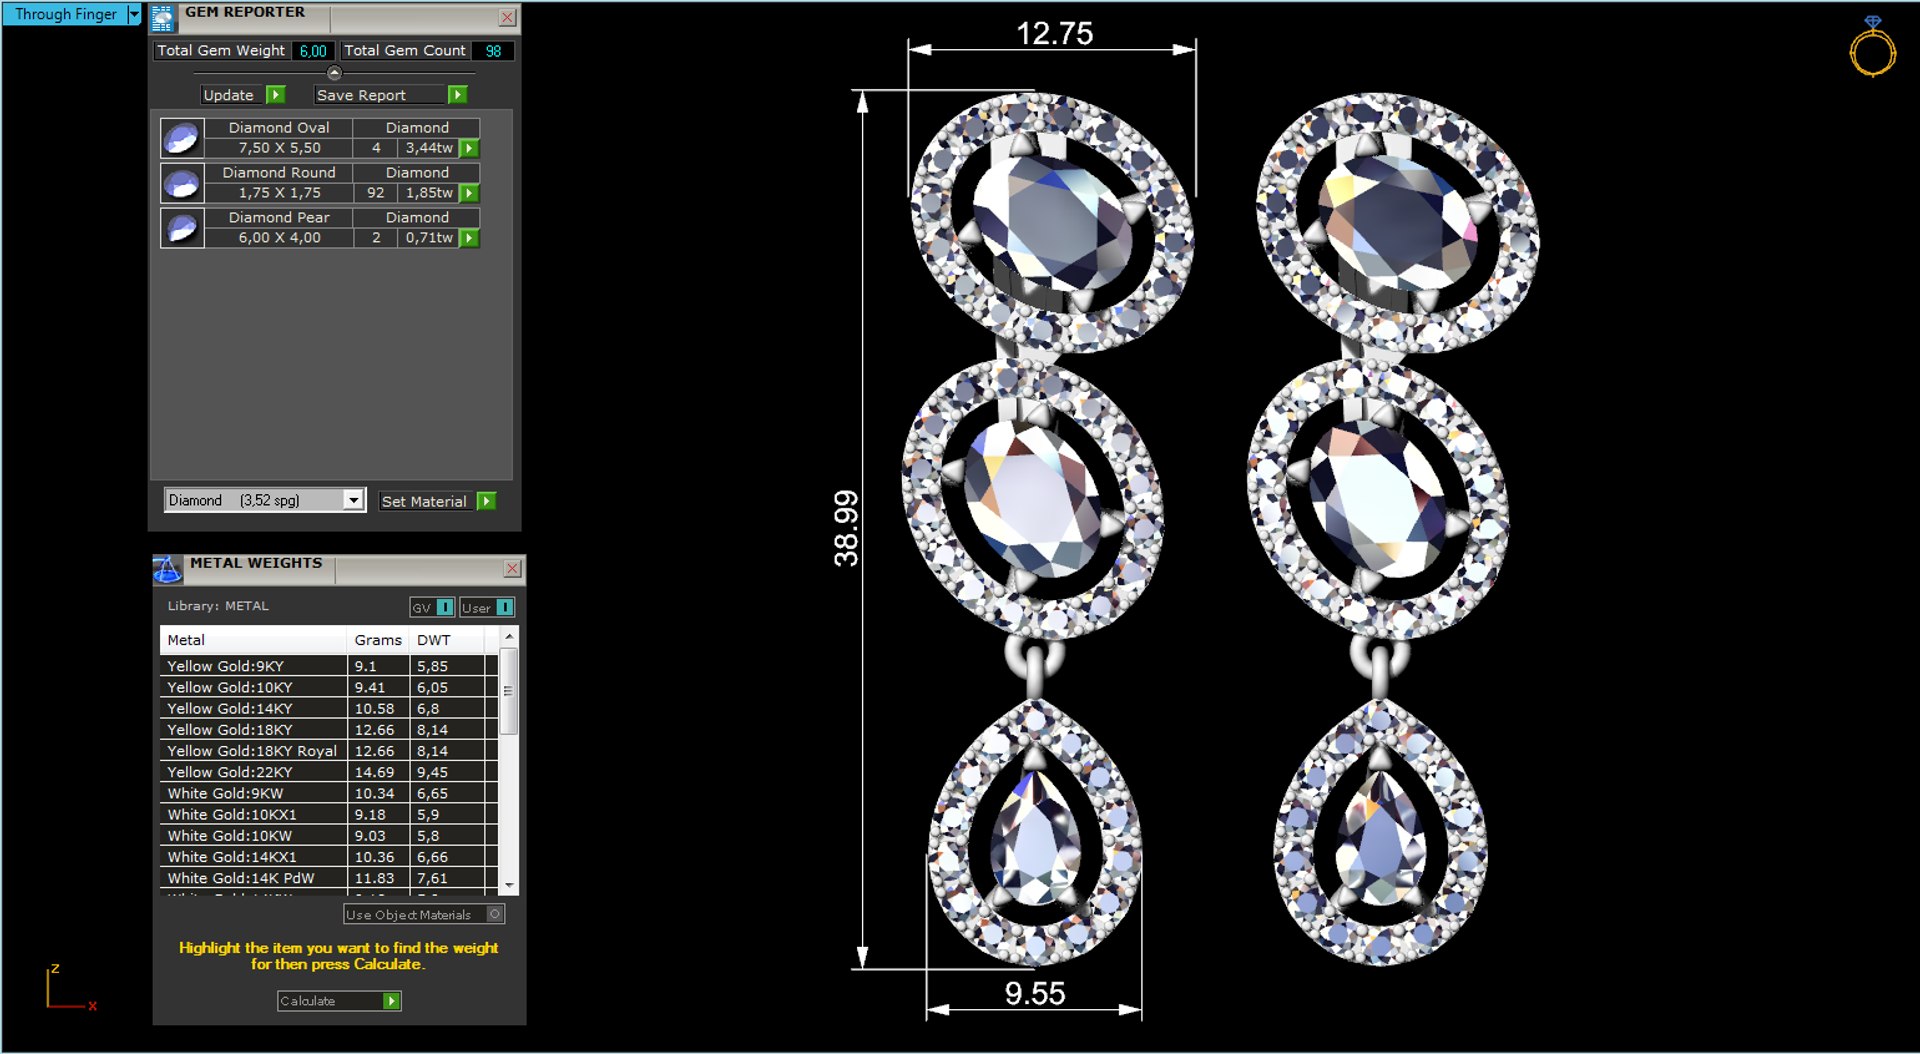Click the Calculate green arrow
Screen dimensions: 1920x1054
(x=391, y=1001)
